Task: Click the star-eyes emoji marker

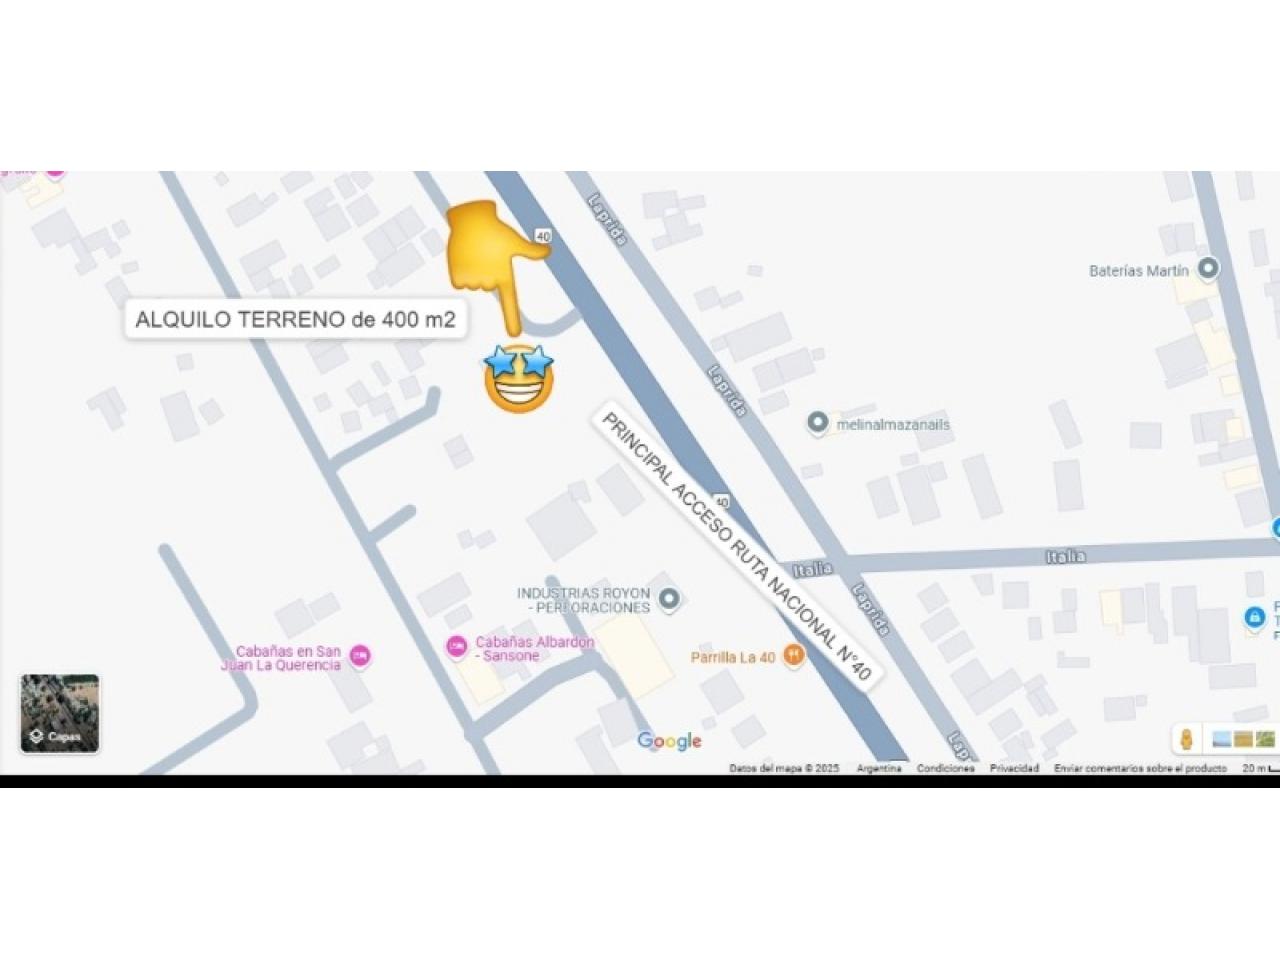Action: [x=518, y=378]
